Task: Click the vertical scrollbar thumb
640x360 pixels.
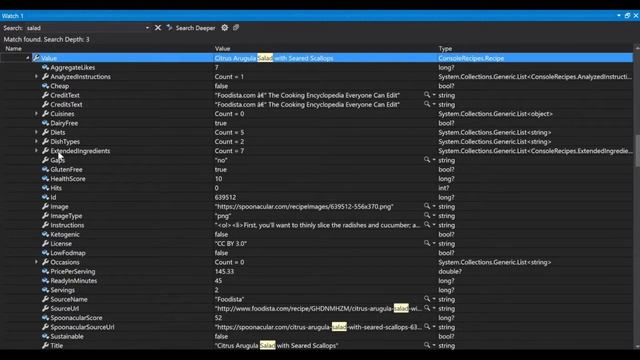Action: tap(637, 151)
